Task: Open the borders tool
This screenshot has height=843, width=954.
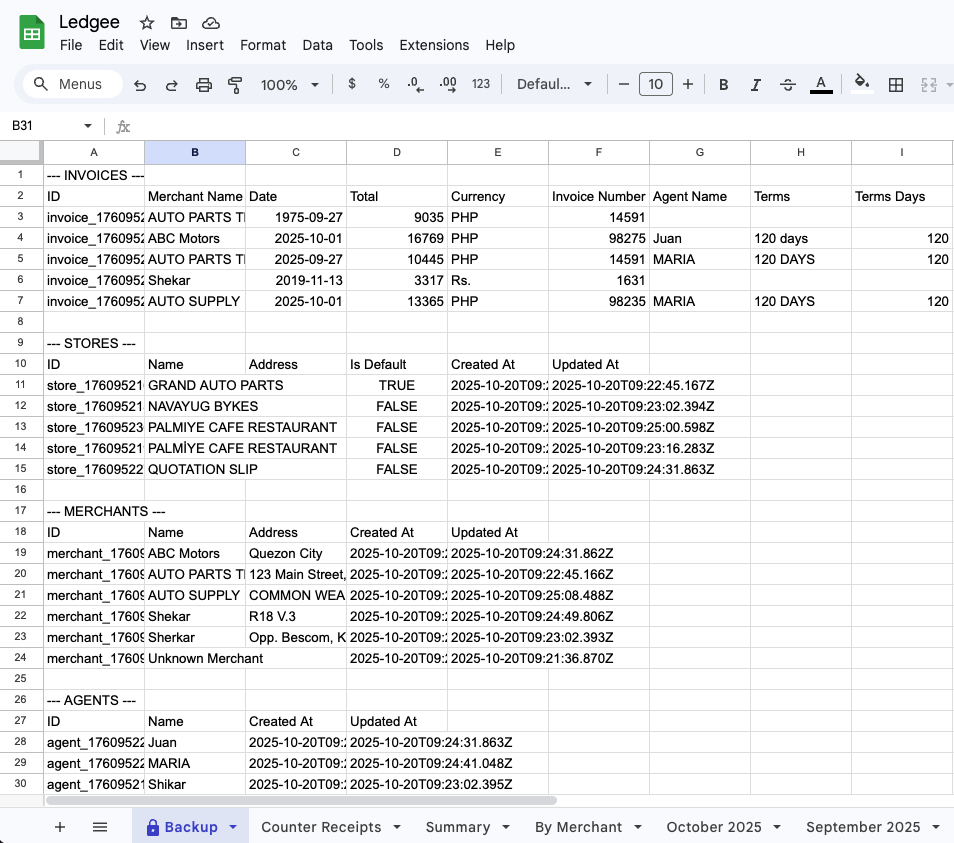Action: (895, 84)
